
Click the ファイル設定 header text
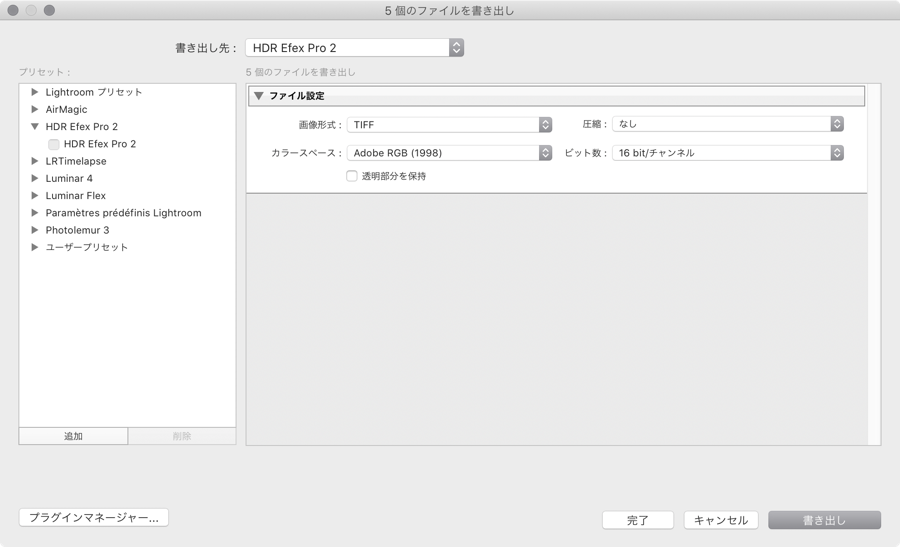coord(297,96)
